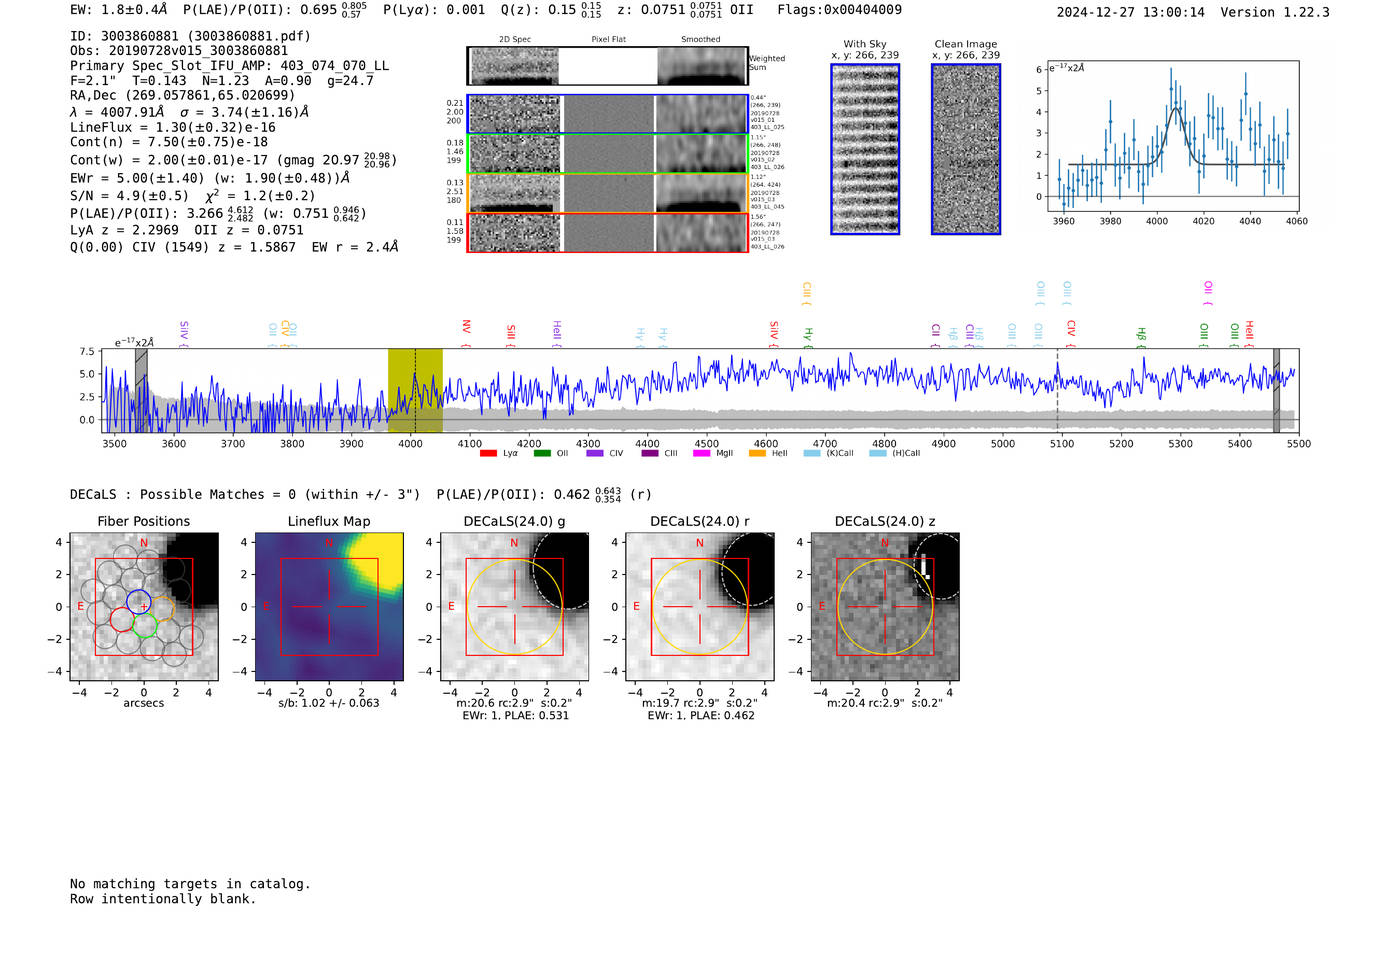Image resolution: width=1400 pixels, height=953 pixels.
Task: Click the (K)CaII legend swatch
Action: tap(812, 454)
